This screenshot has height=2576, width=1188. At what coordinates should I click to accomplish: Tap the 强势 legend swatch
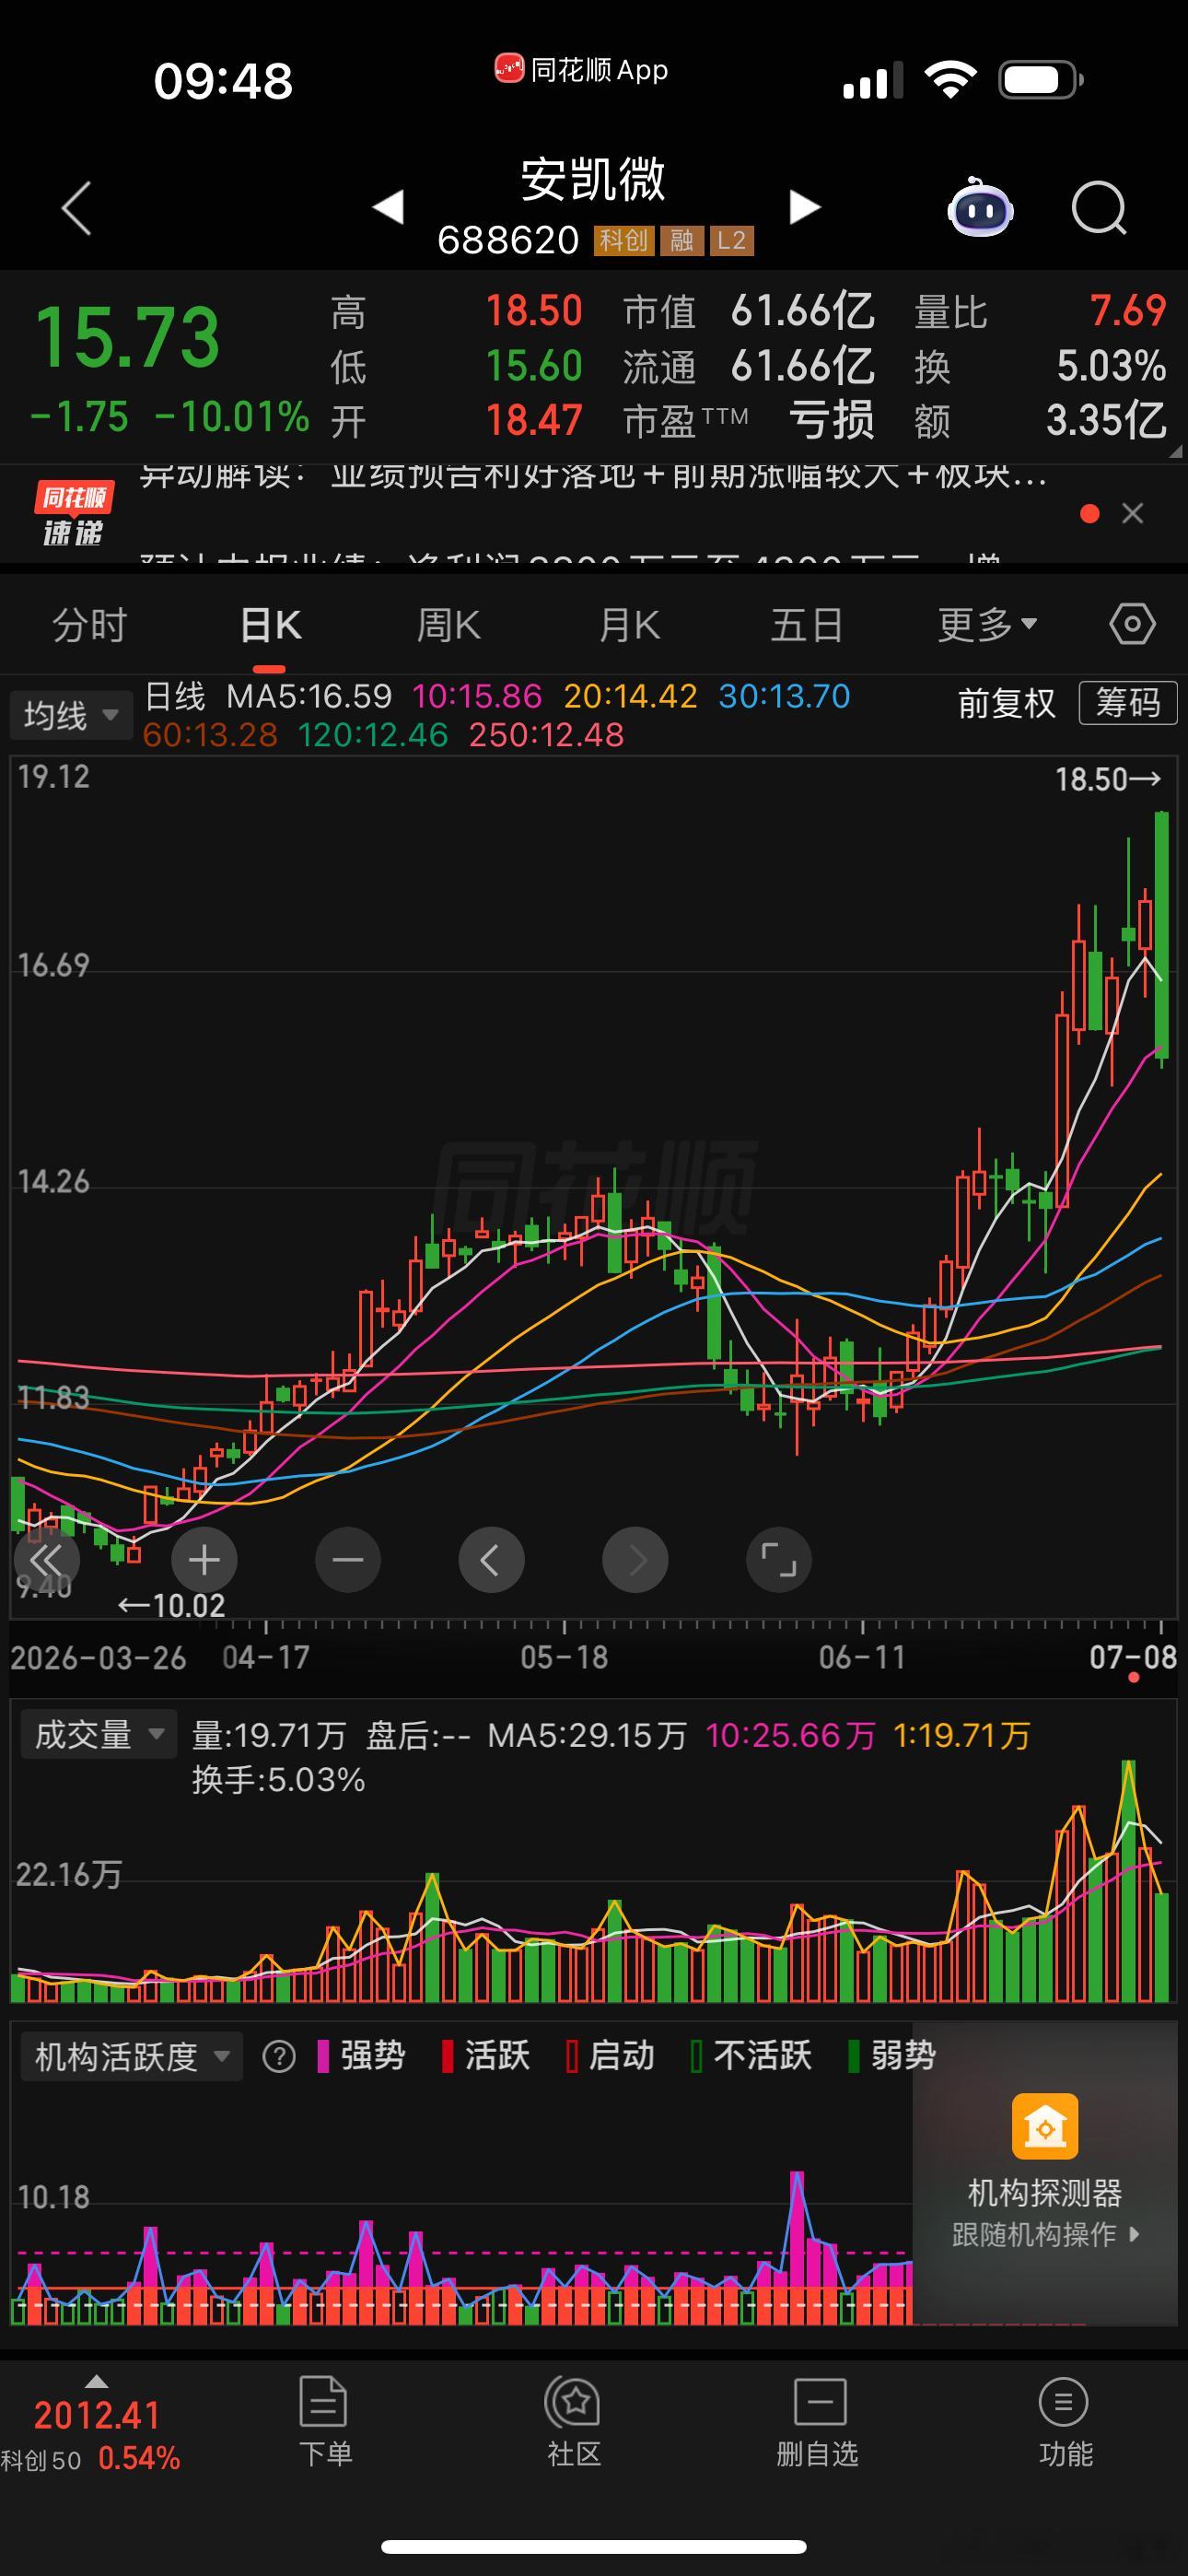pos(323,2056)
